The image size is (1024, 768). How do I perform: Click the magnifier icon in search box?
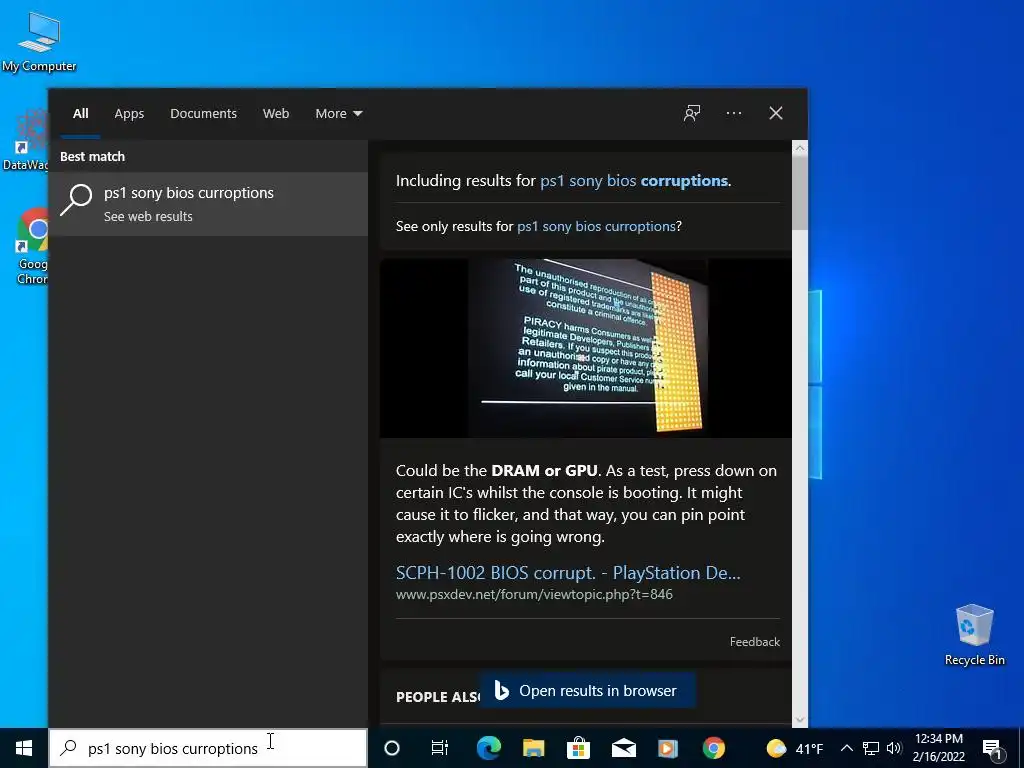69,748
